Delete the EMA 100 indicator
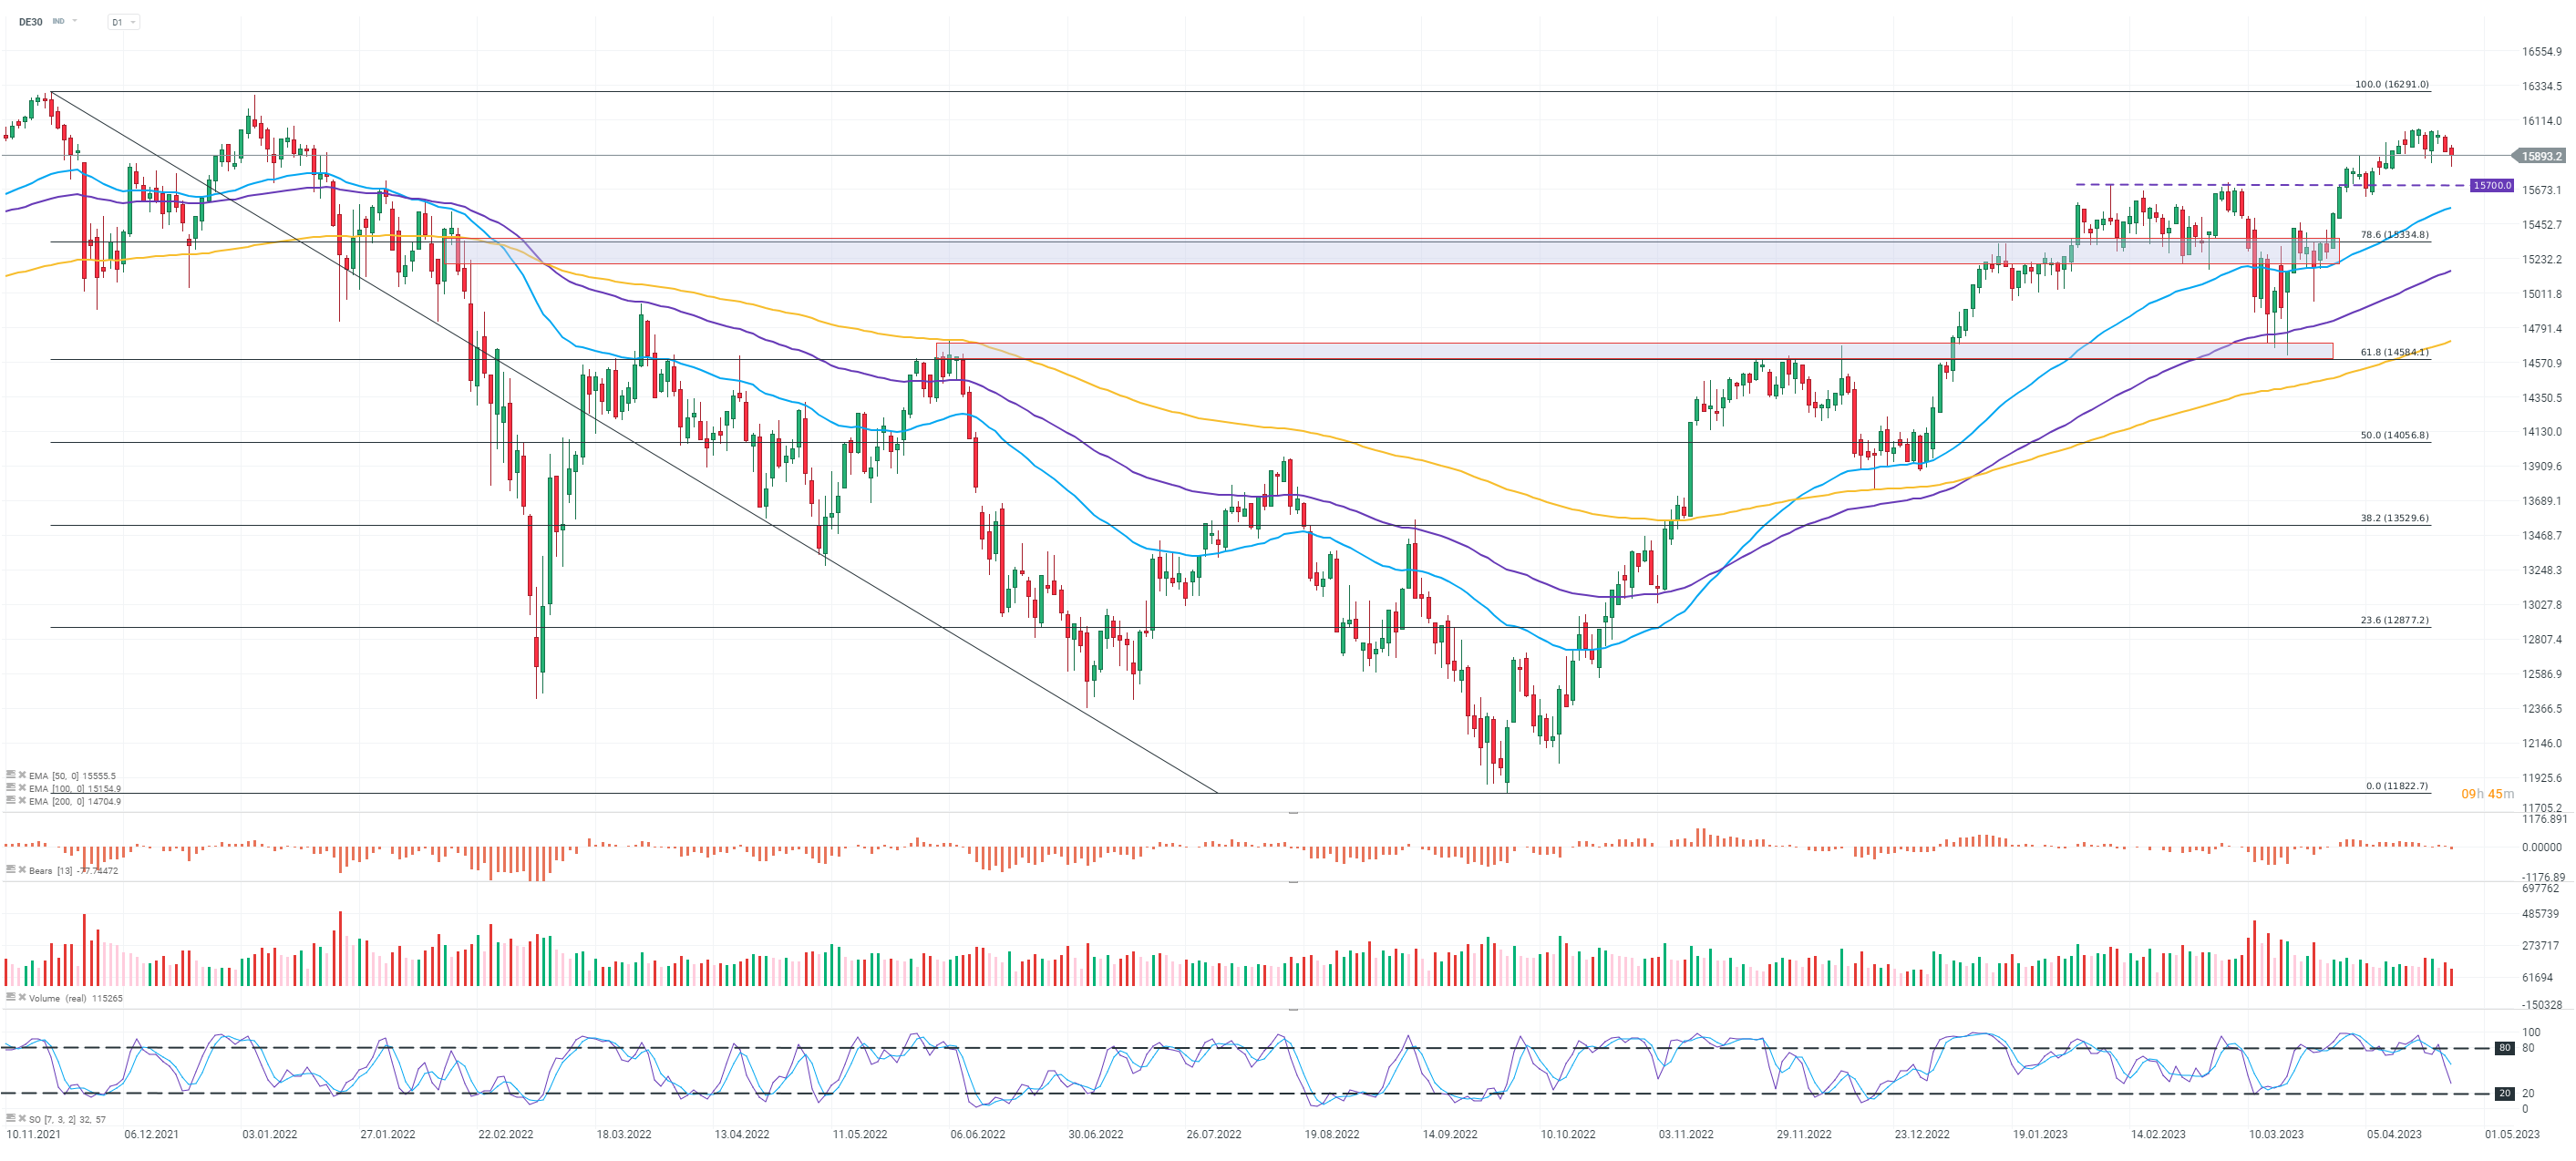 click(22, 788)
